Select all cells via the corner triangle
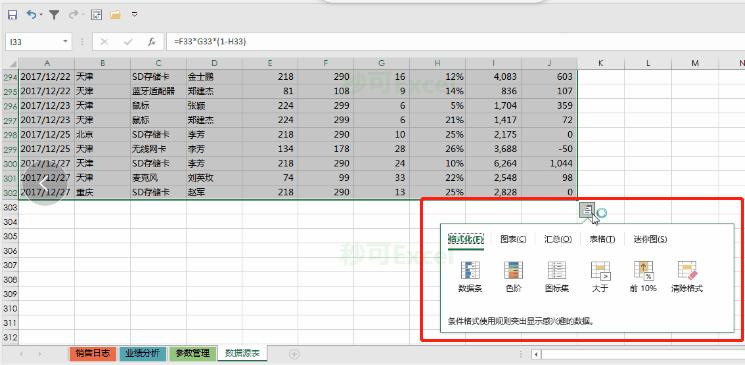 point(13,64)
